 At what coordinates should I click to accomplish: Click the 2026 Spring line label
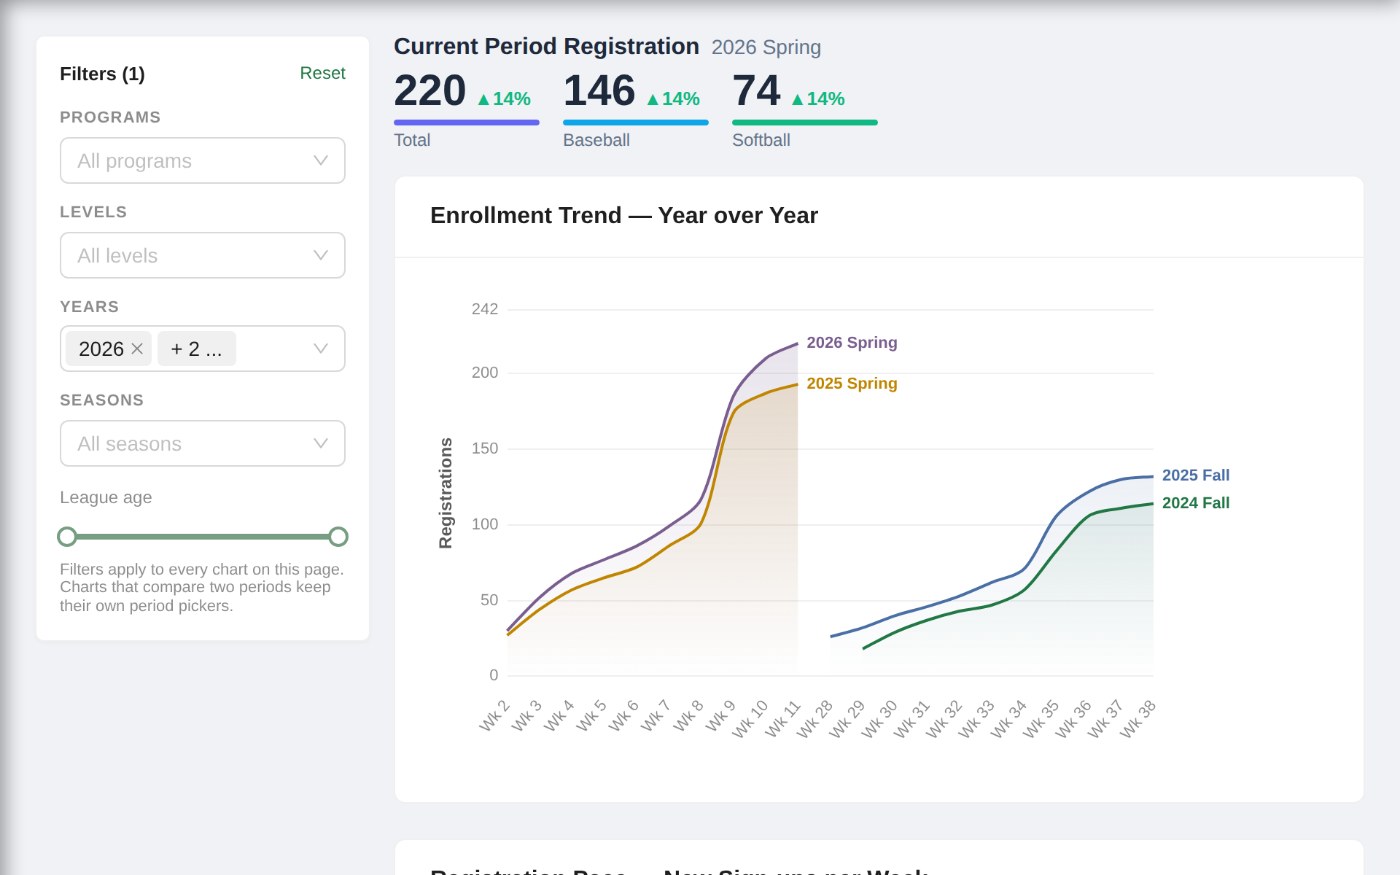tap(852, 343)
